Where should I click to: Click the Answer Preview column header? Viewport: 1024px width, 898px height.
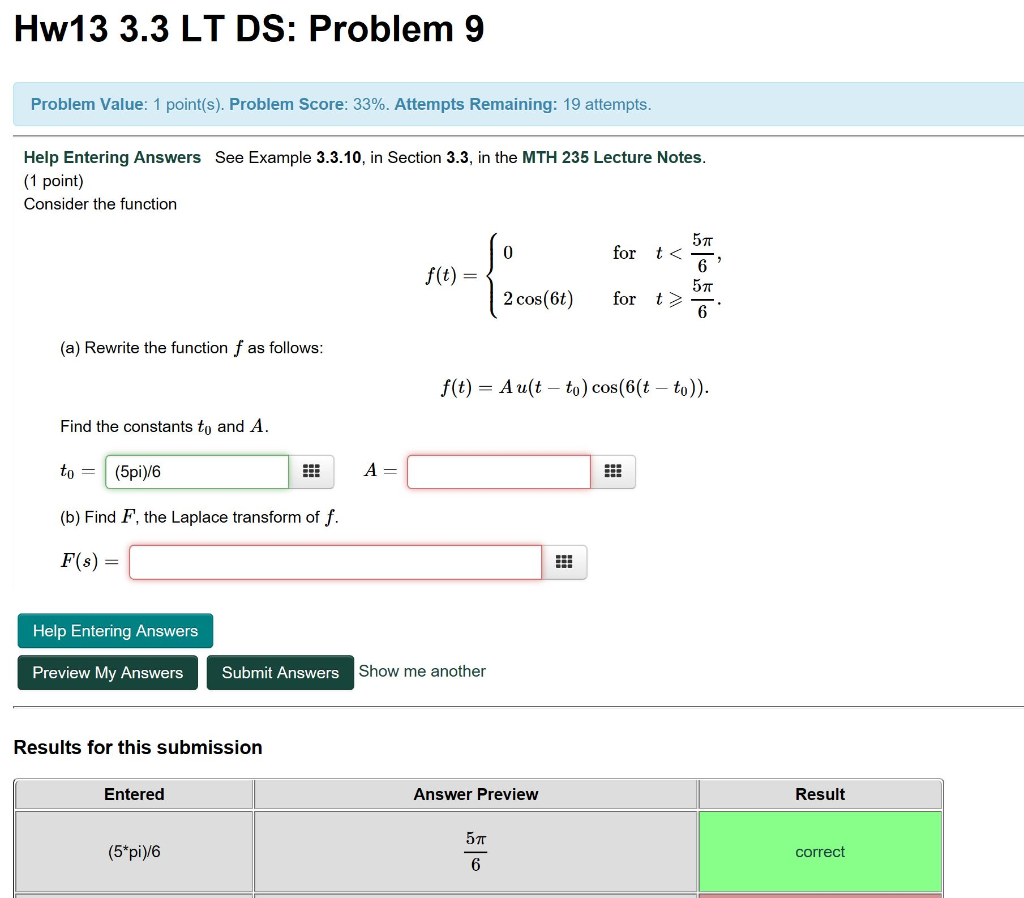click(x=475, y=794)
